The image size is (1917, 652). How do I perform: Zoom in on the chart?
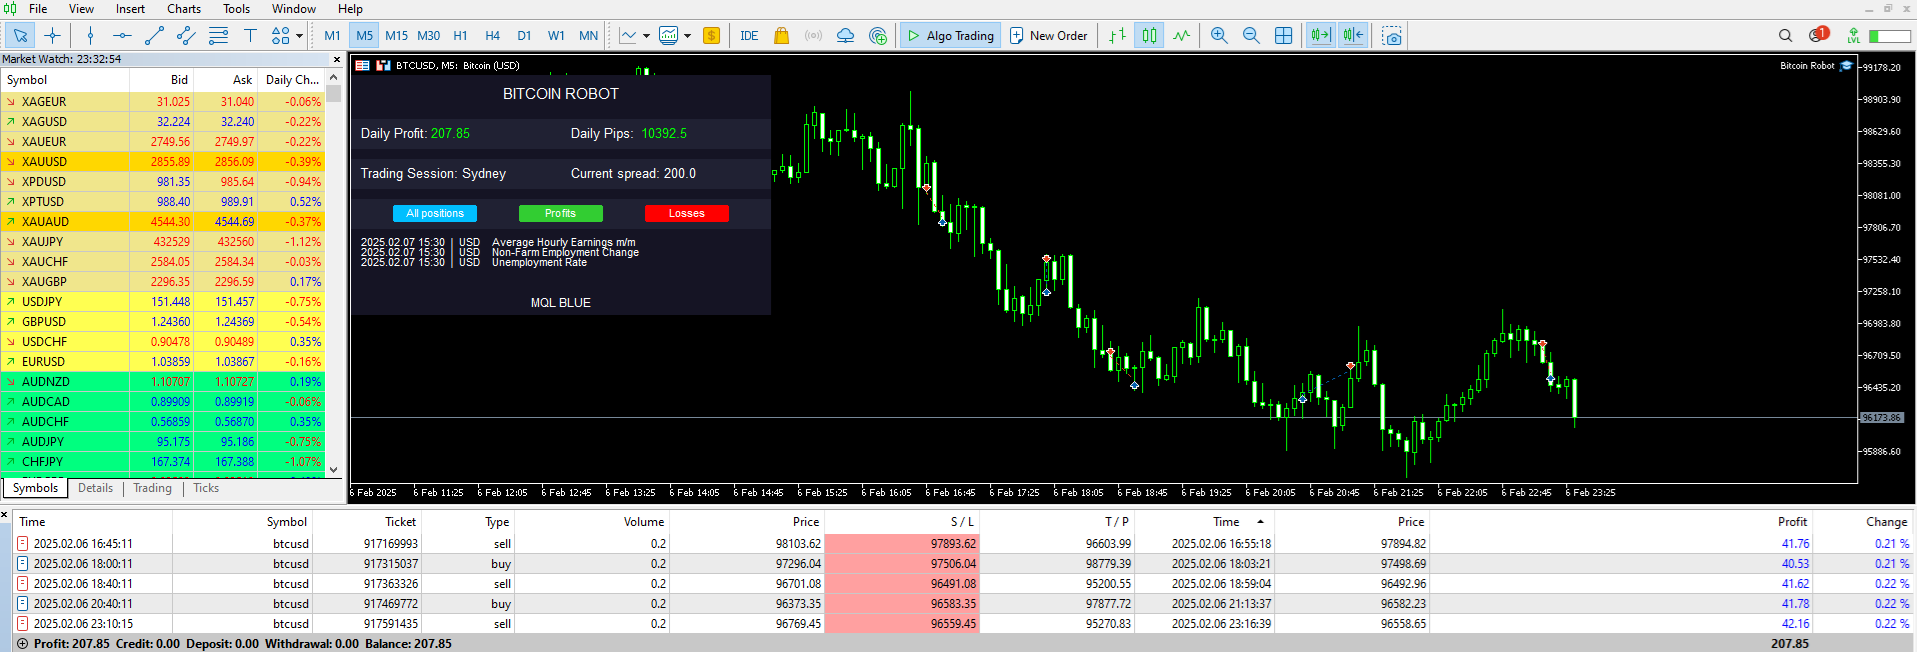coord(1219,36)
